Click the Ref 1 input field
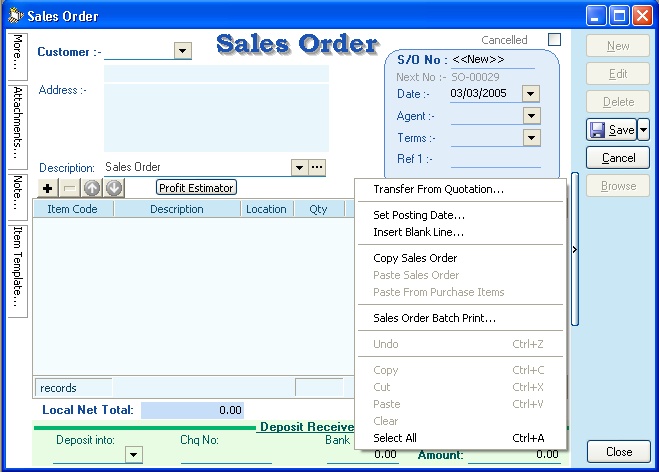The width and height of the screenshot is (659, 472). (495, 159)
